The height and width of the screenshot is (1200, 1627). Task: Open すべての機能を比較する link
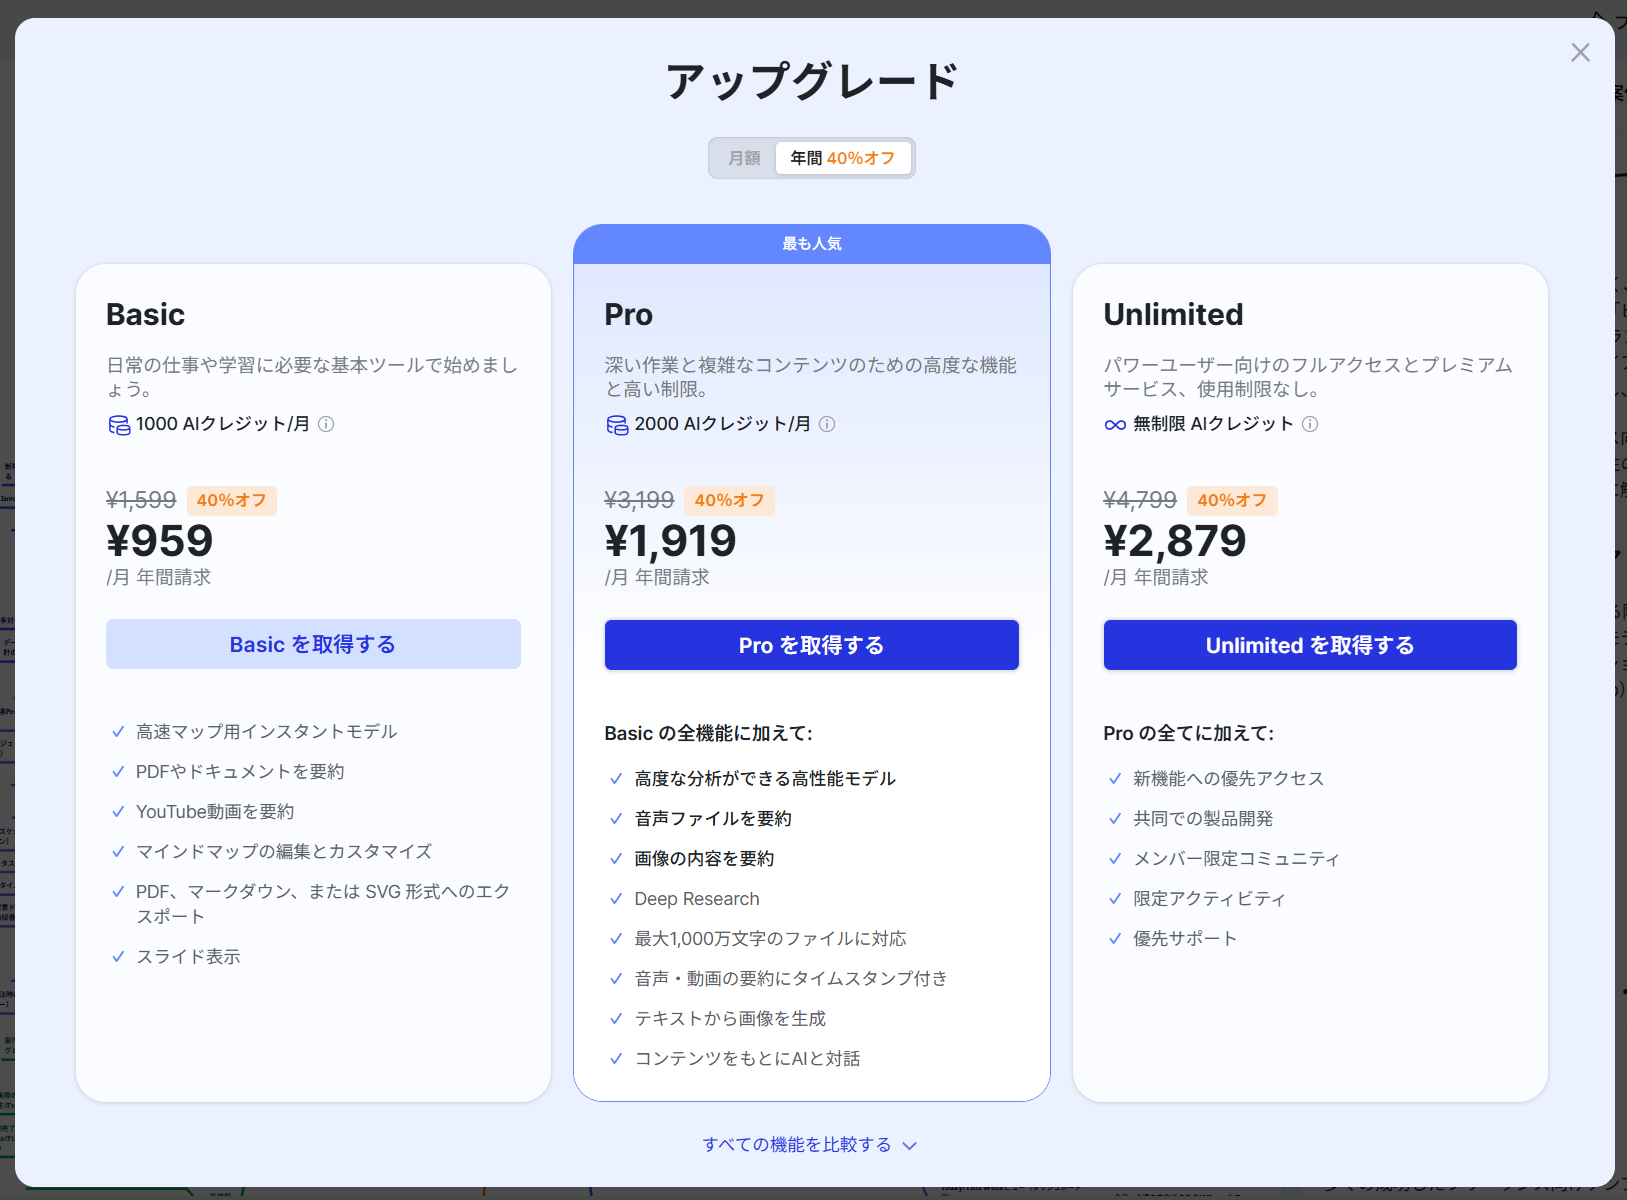pos(797,1145)
